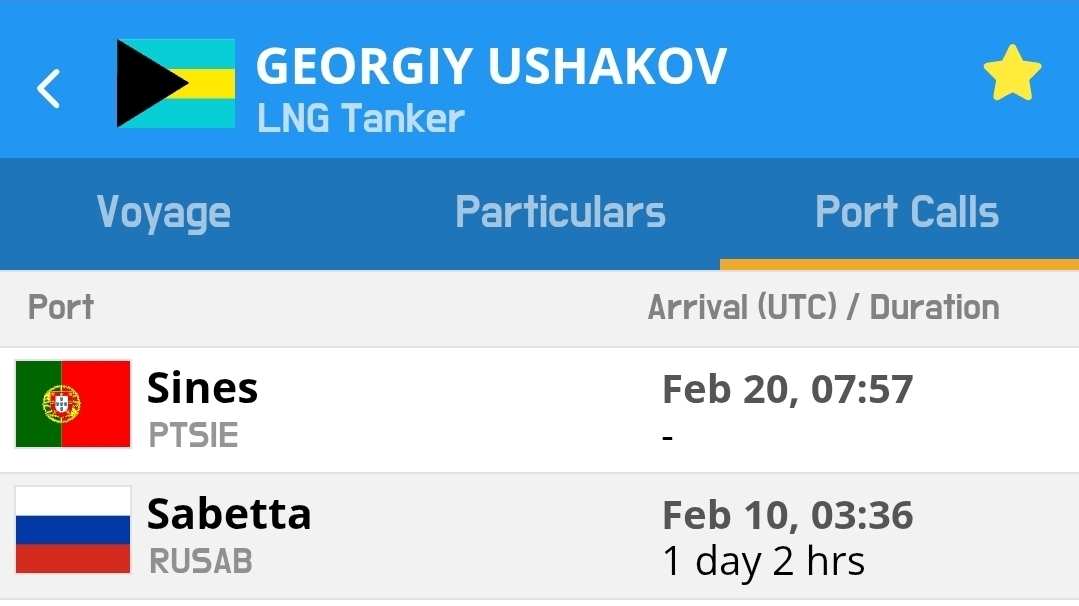Toggle the yellow favorite star
Image resolution: width=1079 pixels, height=606 pixels.
click(x=1012, y=73)
